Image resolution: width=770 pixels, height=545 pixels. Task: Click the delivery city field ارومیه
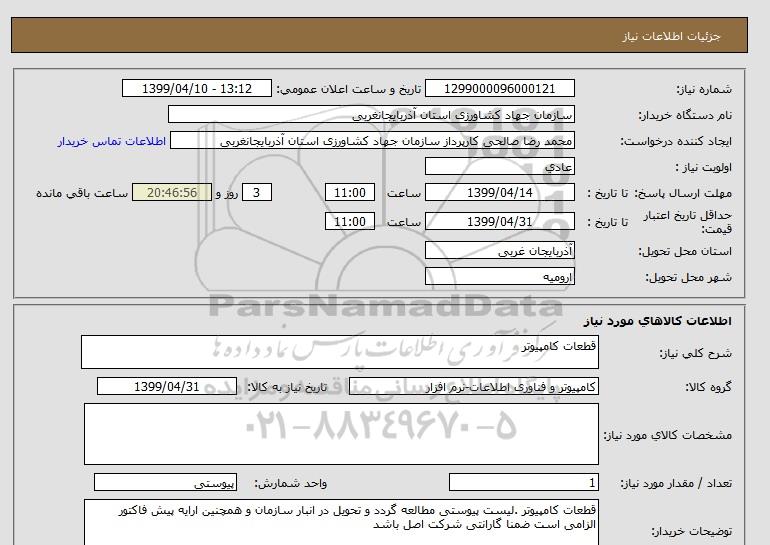[499, 276]
